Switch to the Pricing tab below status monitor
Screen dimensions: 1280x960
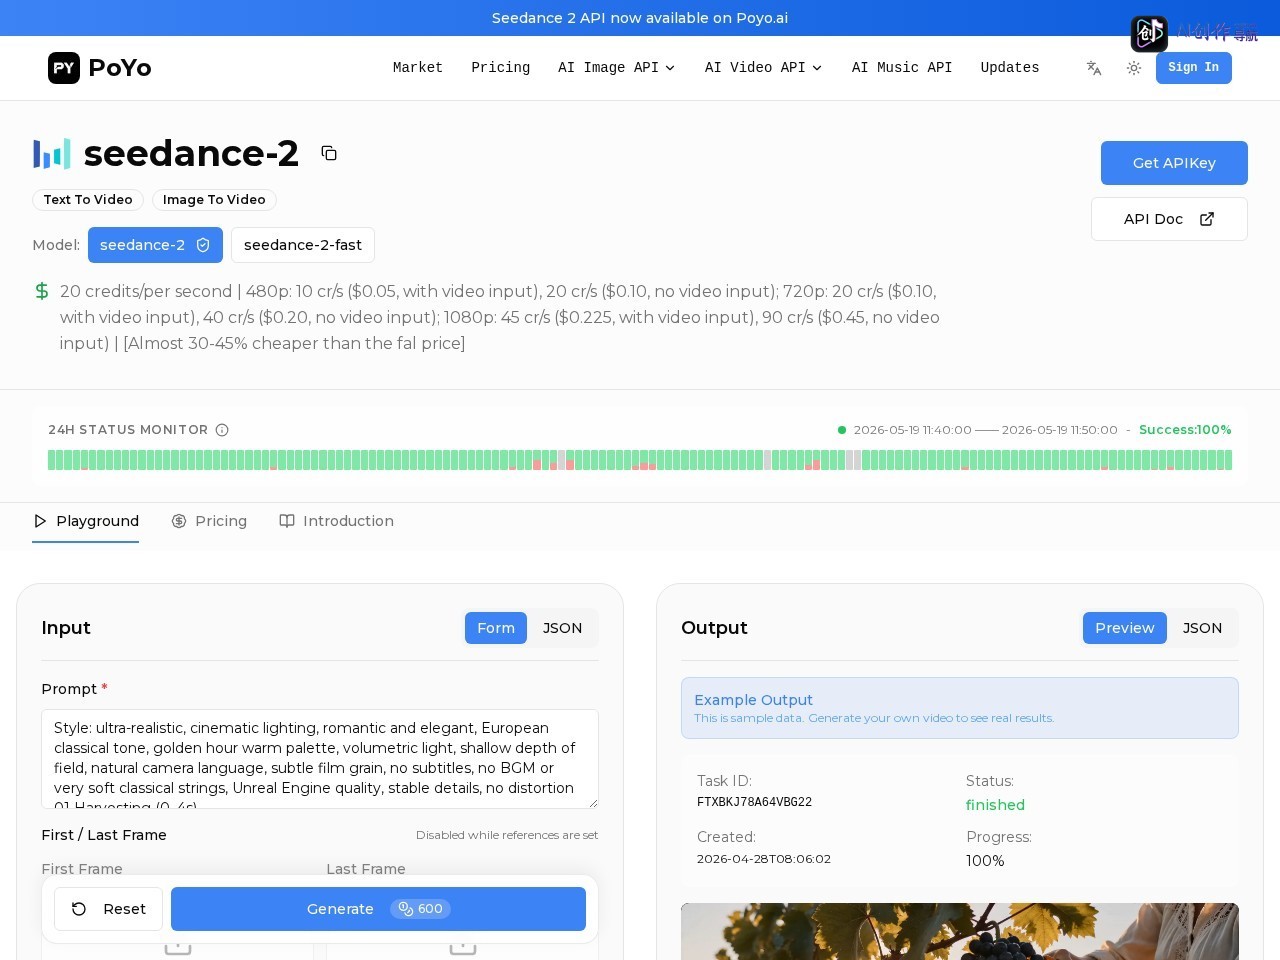point(209,521)
